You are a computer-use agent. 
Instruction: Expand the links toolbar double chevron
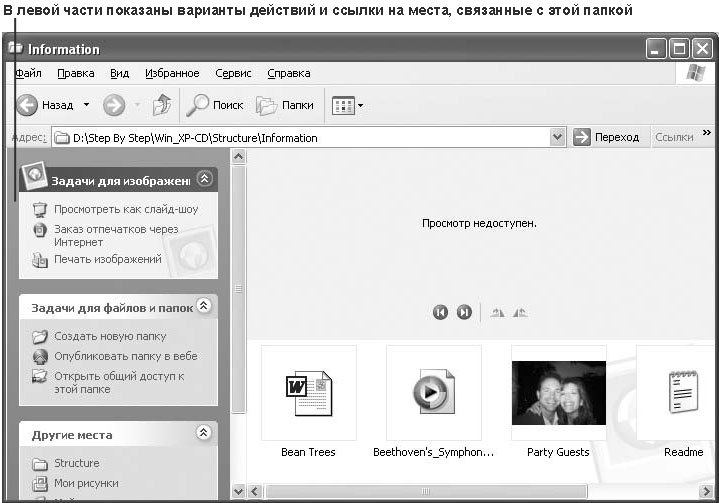707,133
